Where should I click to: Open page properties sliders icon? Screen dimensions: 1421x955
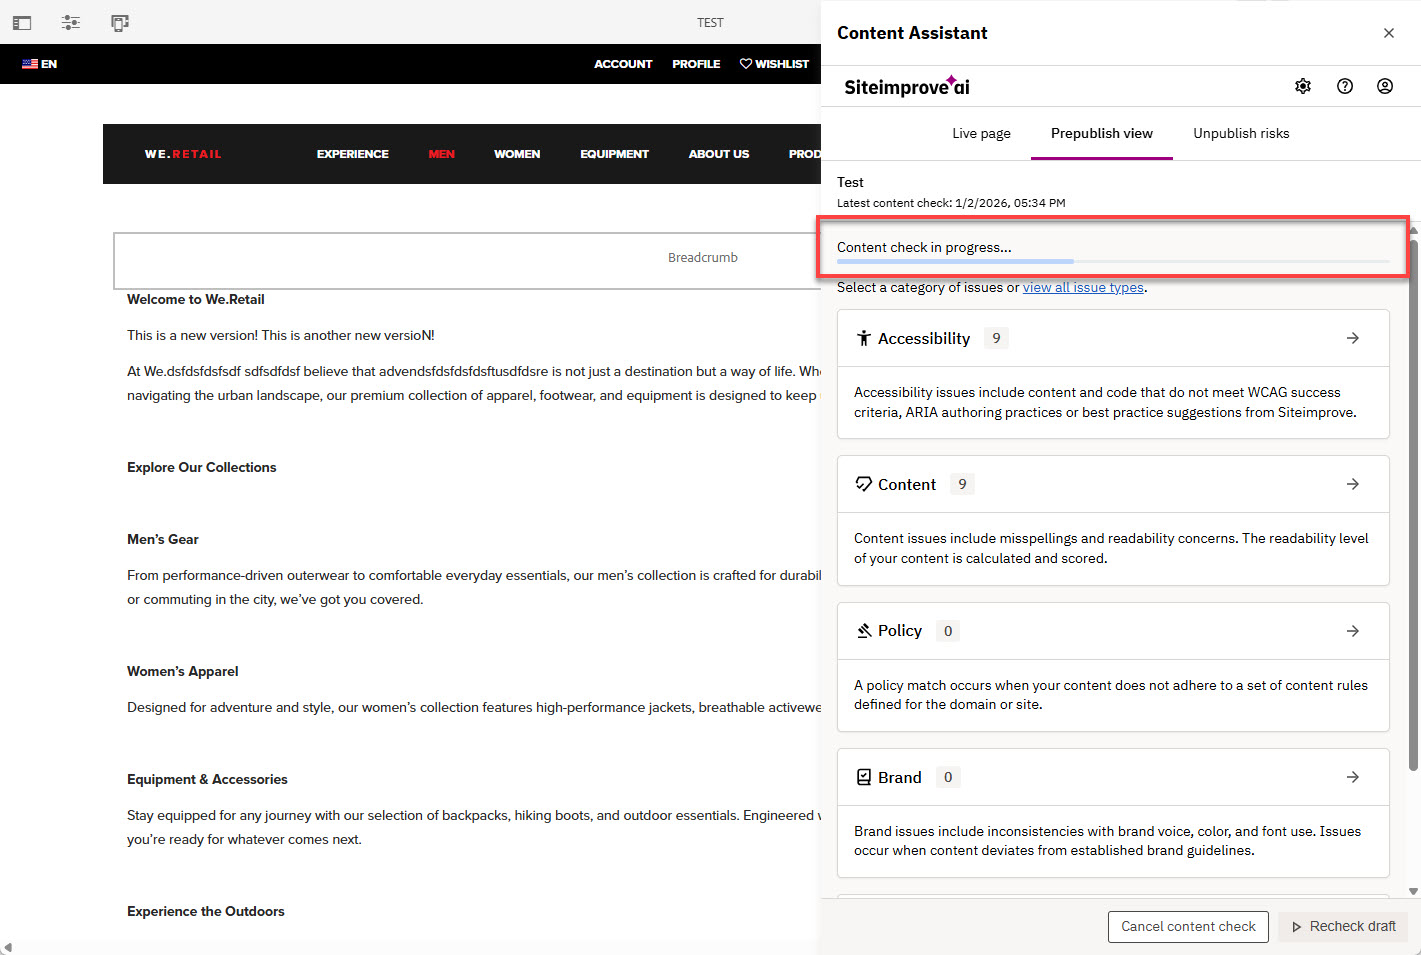tap(71, 22)
